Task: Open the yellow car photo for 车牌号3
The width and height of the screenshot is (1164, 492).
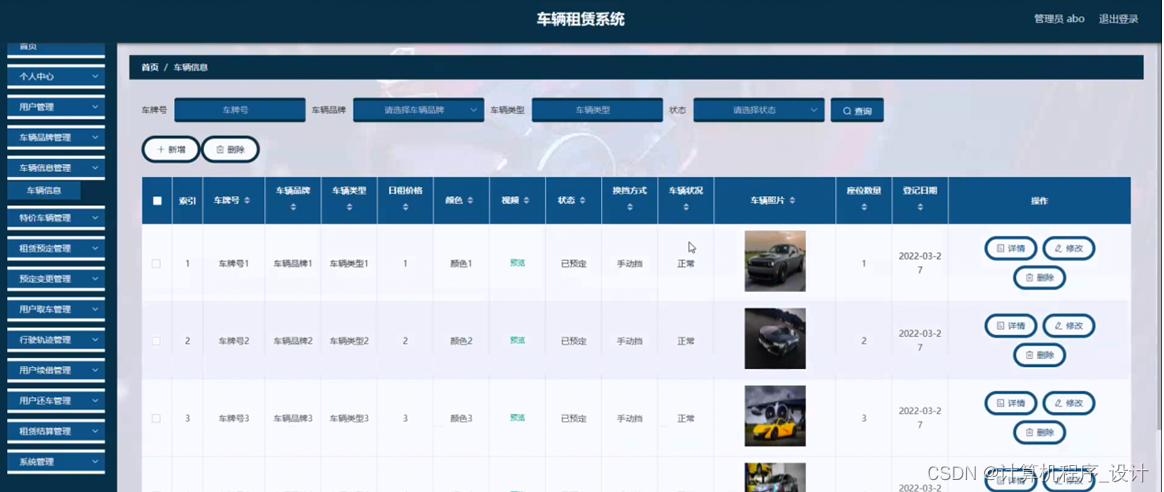Action: (x=775, y=416)
